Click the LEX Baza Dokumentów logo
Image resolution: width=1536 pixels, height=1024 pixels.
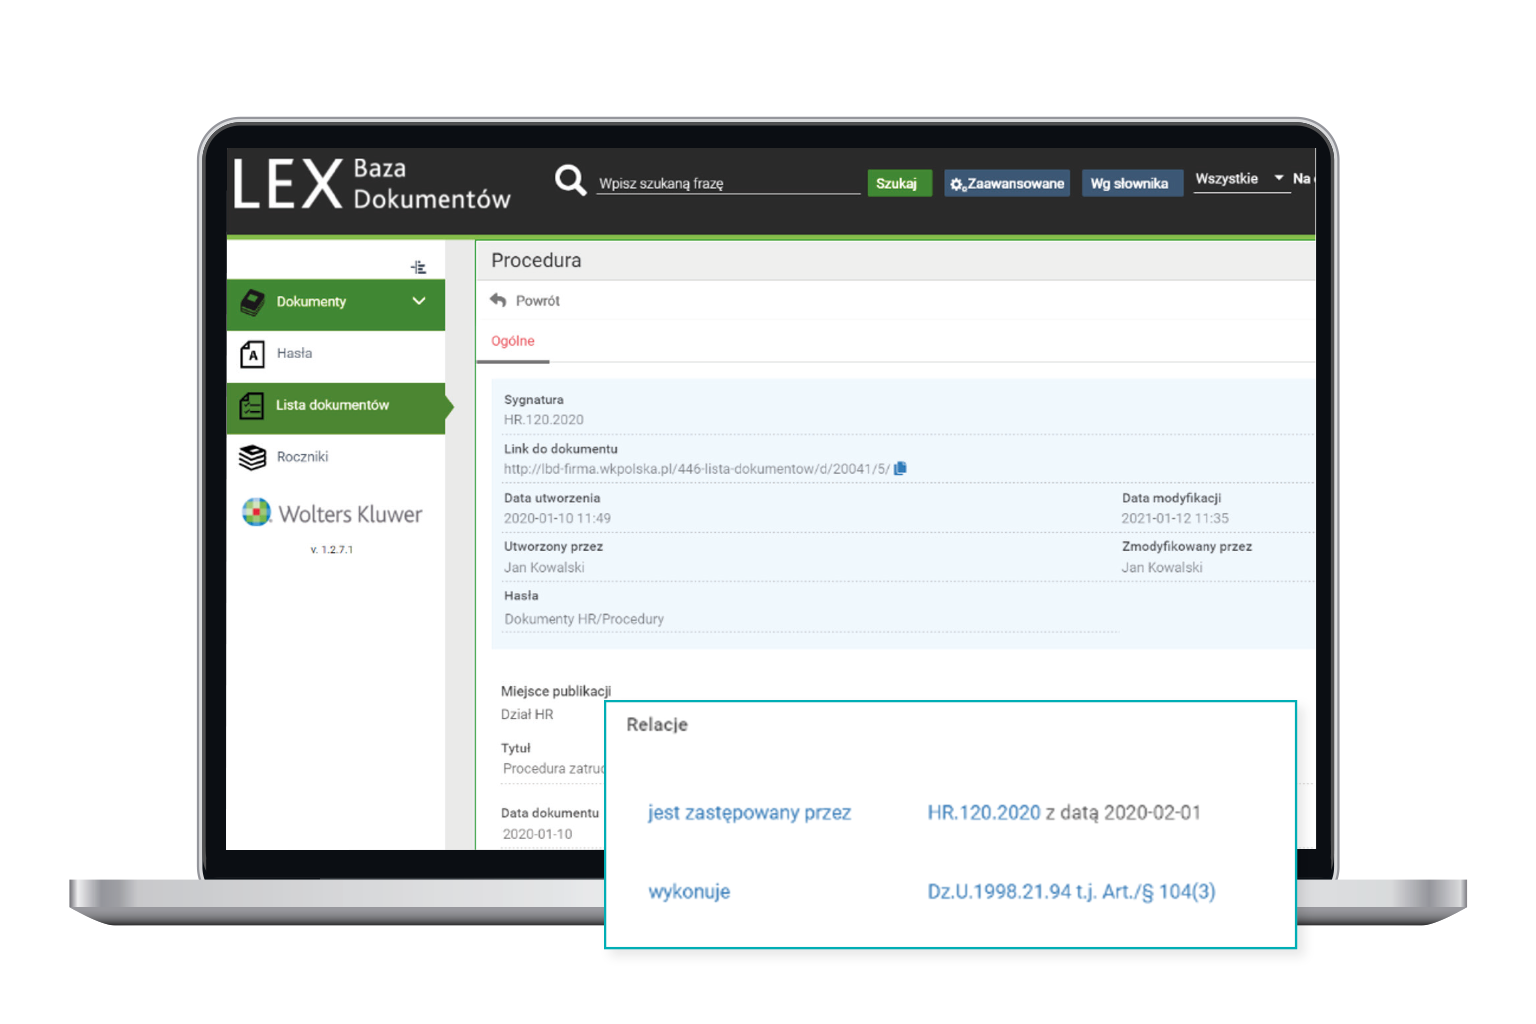pos(372,184)
